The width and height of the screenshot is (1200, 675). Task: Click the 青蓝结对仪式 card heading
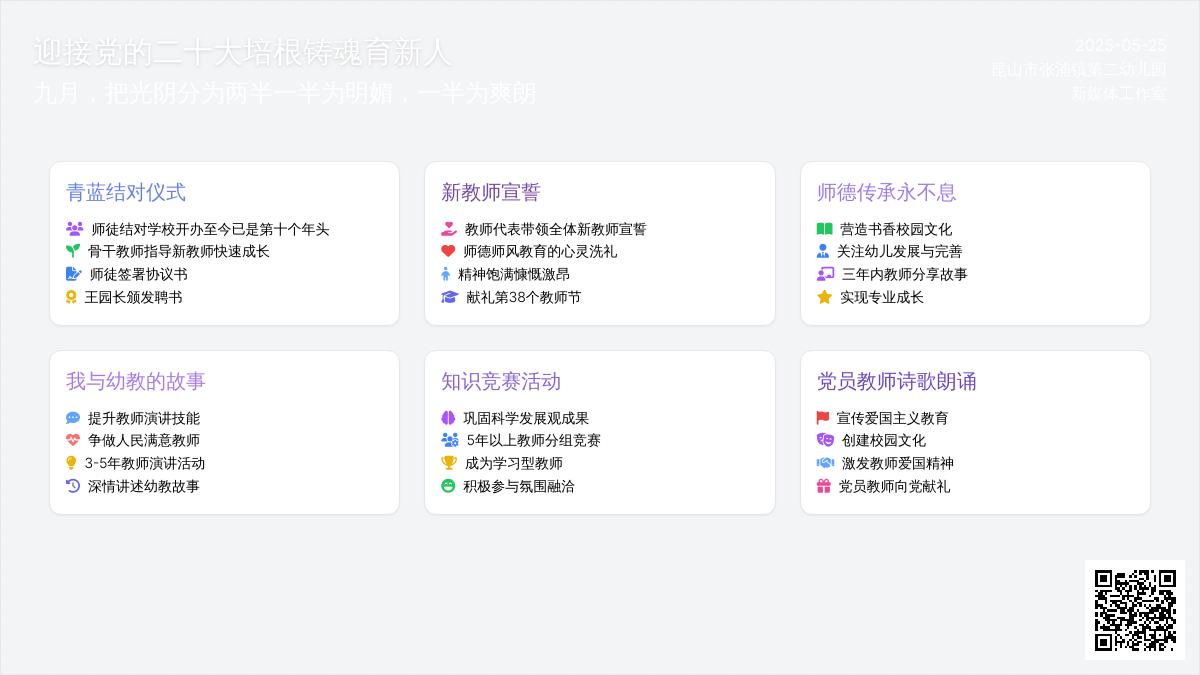click(126, 192)
